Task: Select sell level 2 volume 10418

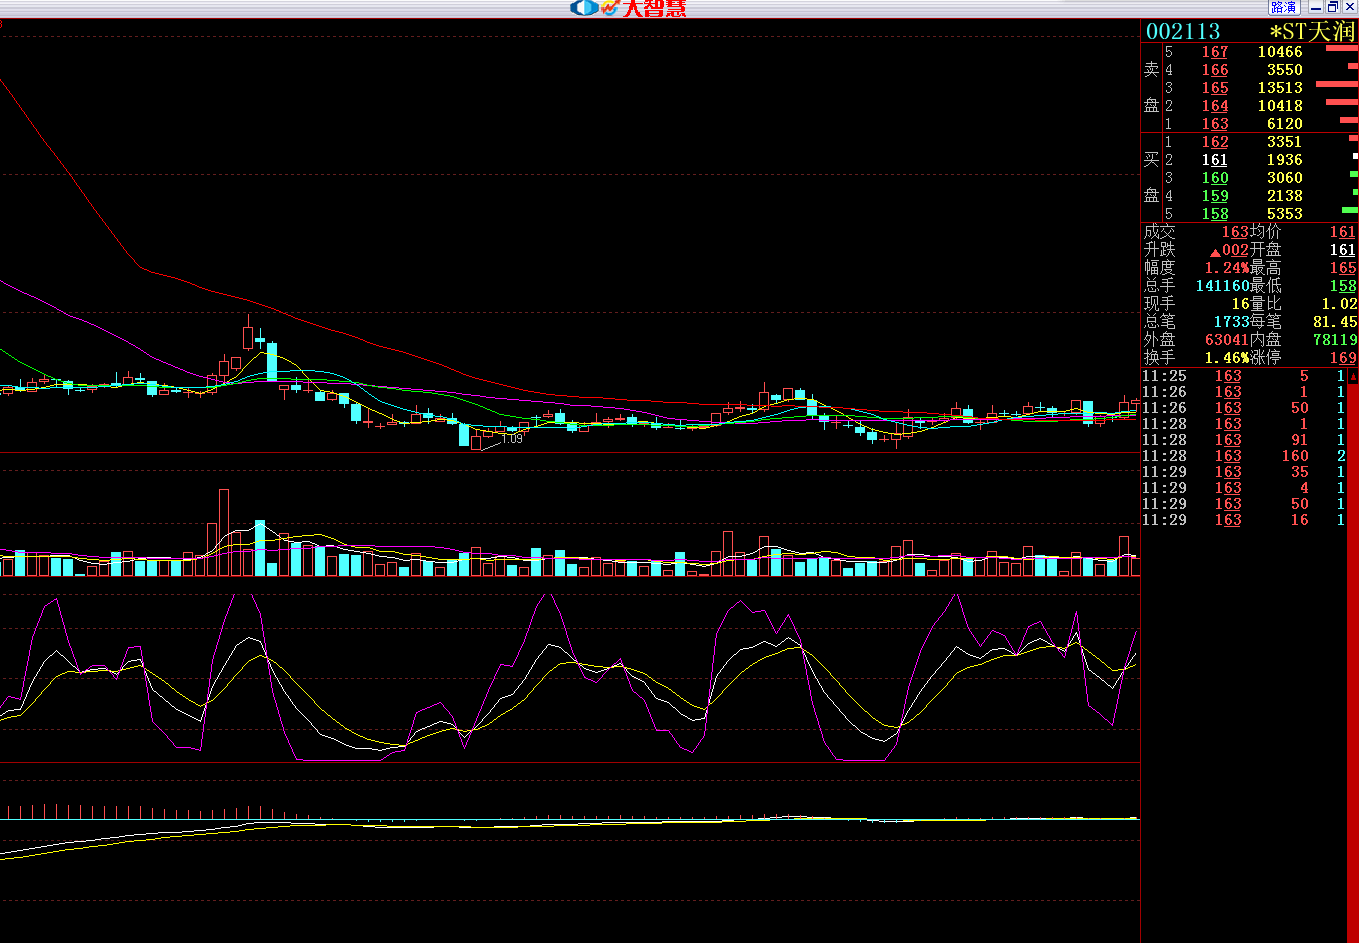Action: (1280, 106)
